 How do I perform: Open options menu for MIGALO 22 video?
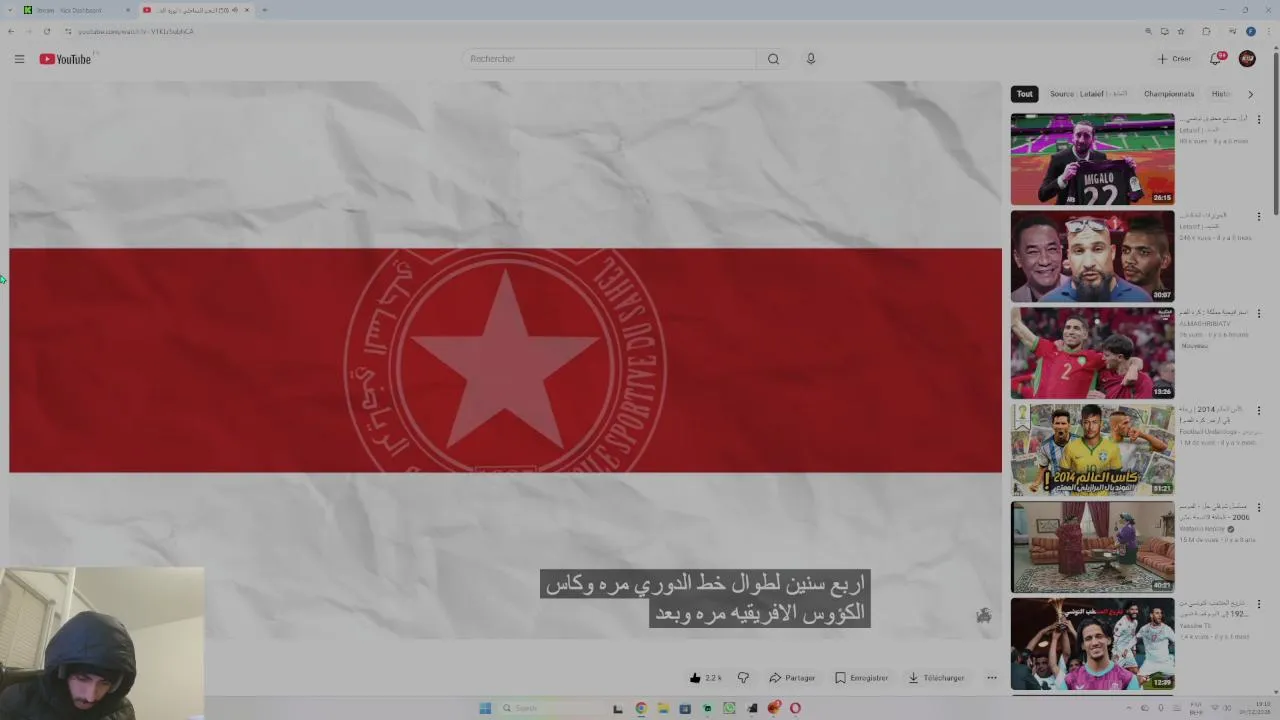tap(1259, 119)
